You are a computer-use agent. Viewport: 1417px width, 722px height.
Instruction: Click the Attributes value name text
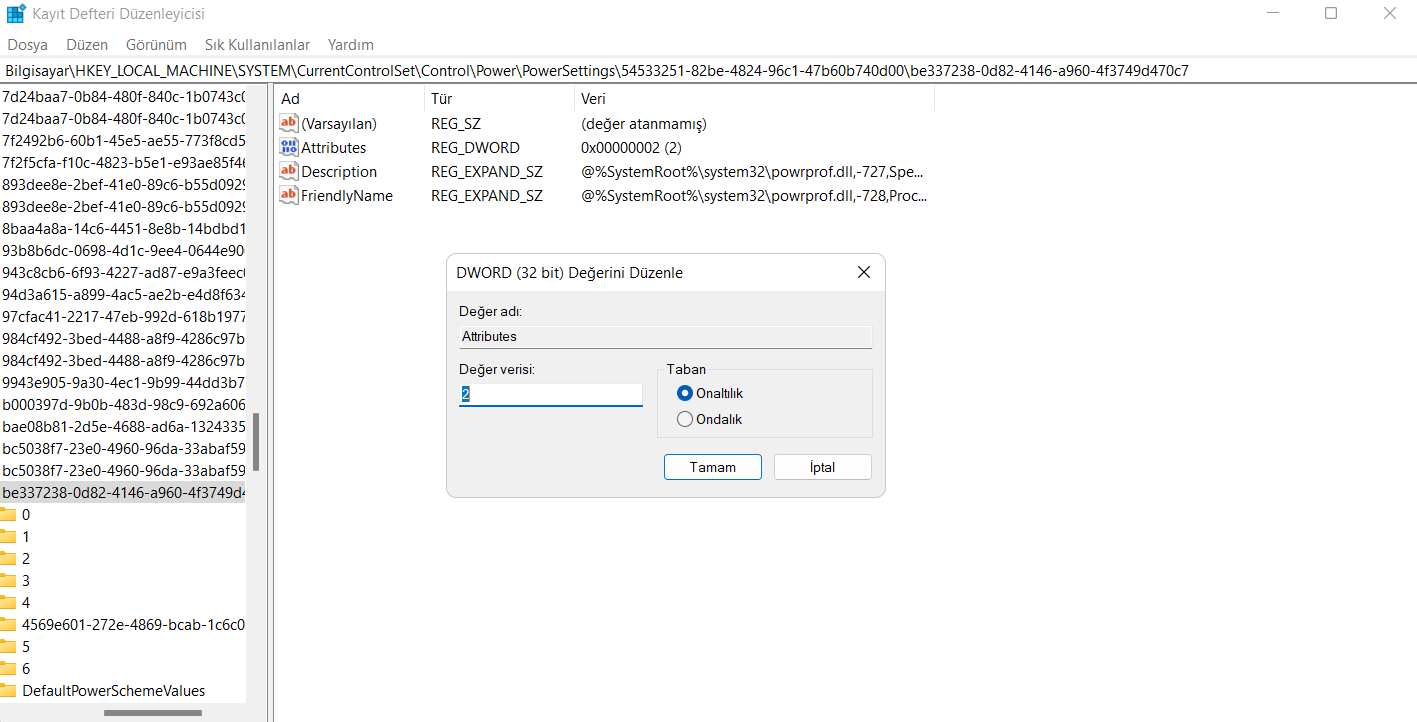click(334, 148)
